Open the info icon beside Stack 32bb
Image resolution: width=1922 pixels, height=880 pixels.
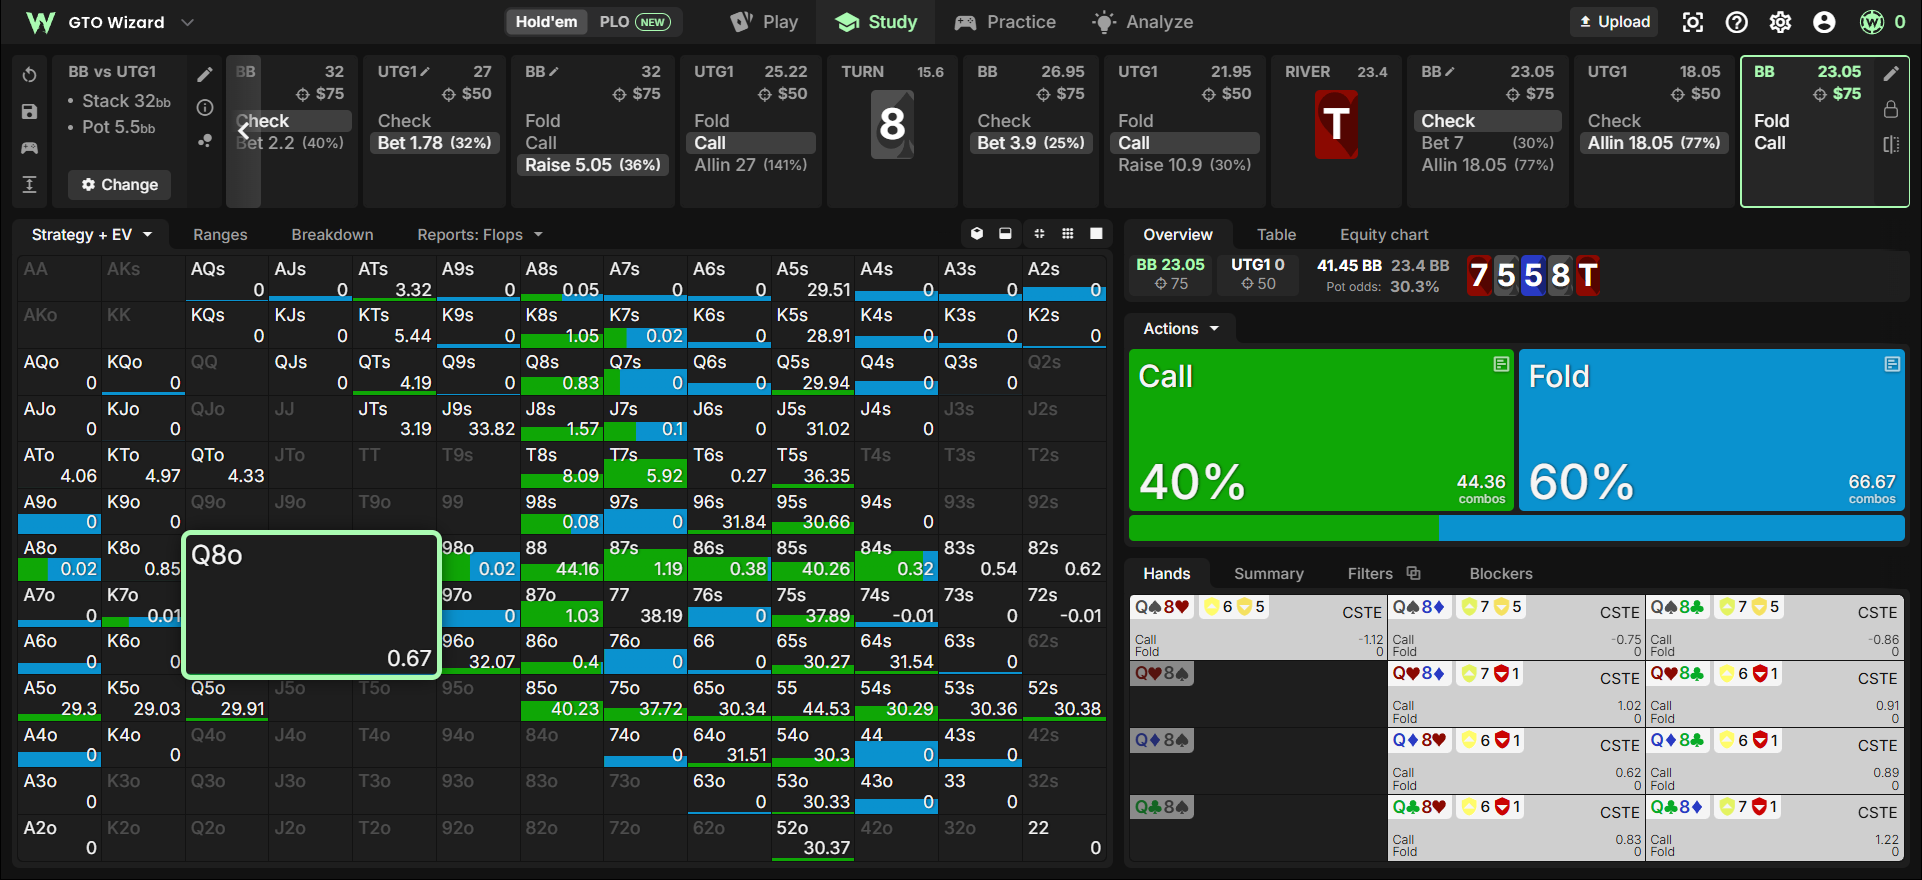205,108
